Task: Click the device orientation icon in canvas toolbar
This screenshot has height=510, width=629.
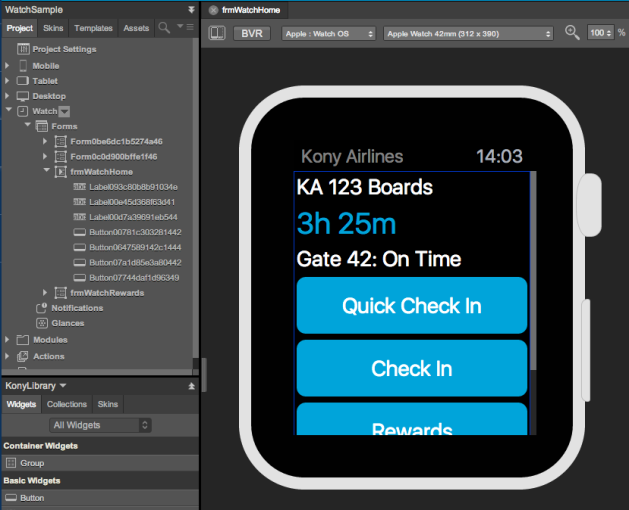Action: coord(217,33)
